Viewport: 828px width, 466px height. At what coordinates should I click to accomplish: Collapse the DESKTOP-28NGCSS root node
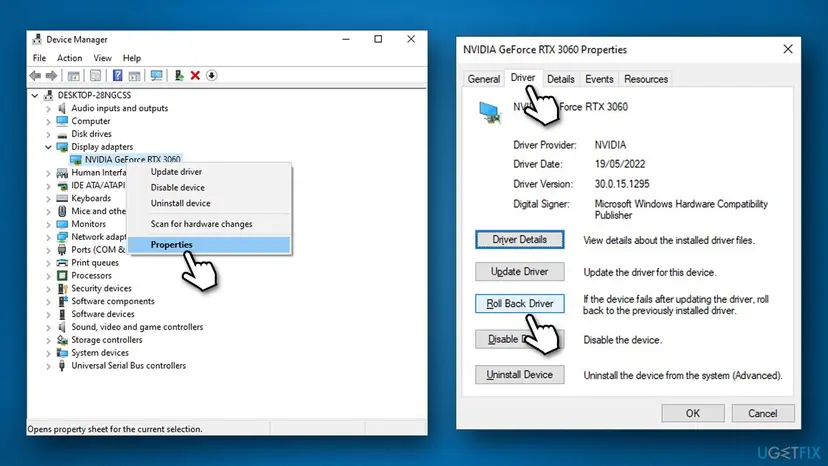(35, 96)
